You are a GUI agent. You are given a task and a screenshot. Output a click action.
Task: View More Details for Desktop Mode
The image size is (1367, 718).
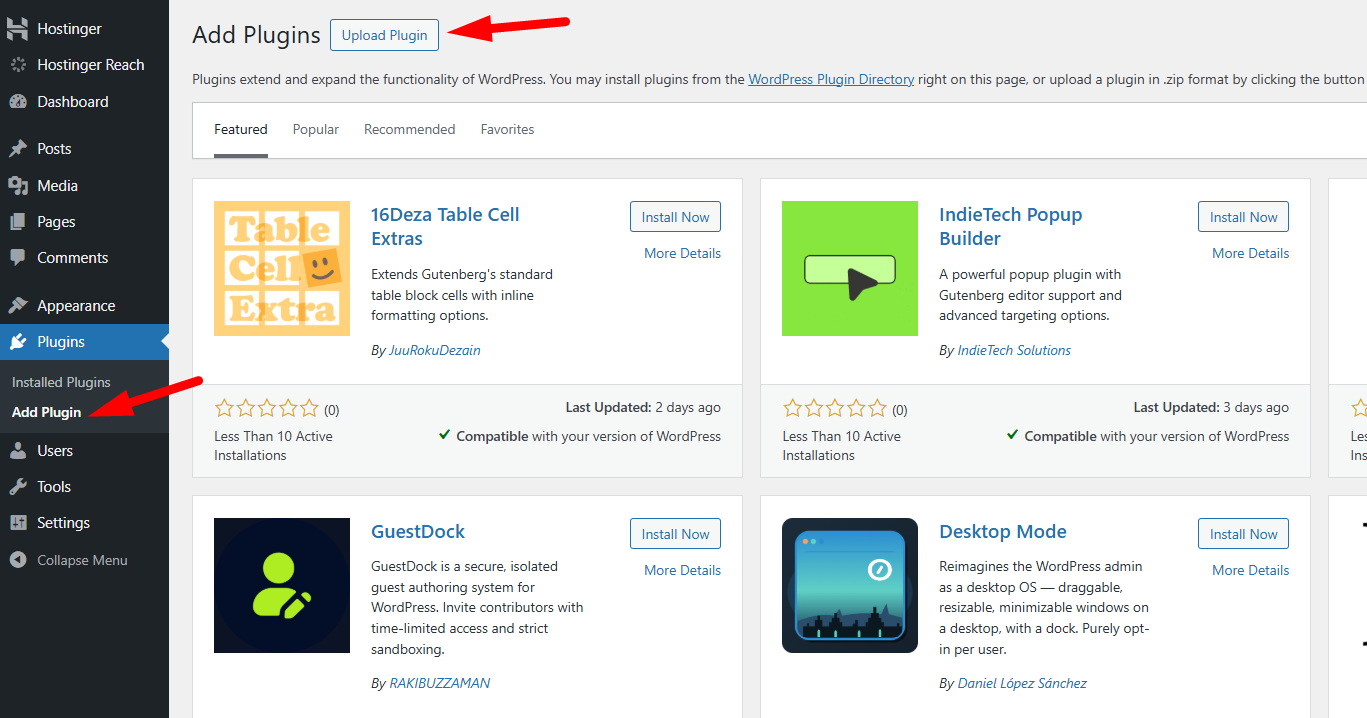point(1250,571)
